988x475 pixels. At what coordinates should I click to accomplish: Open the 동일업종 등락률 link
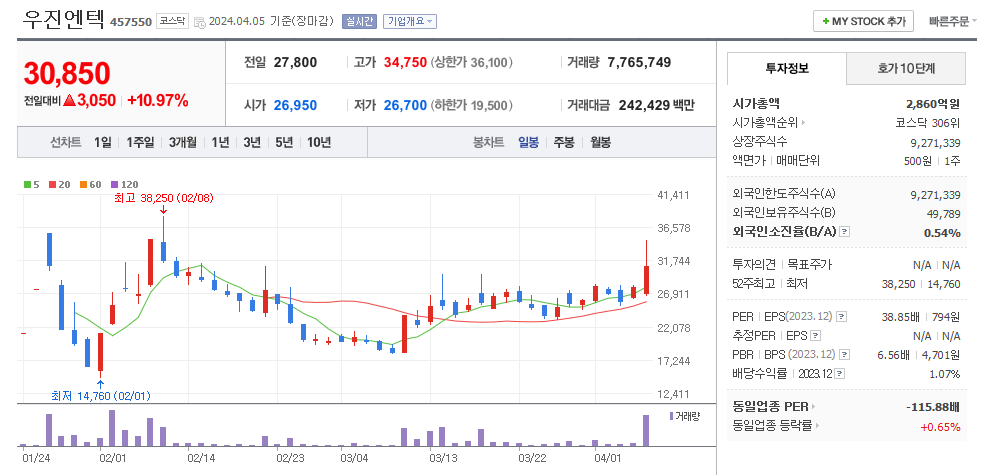point(778,426)
